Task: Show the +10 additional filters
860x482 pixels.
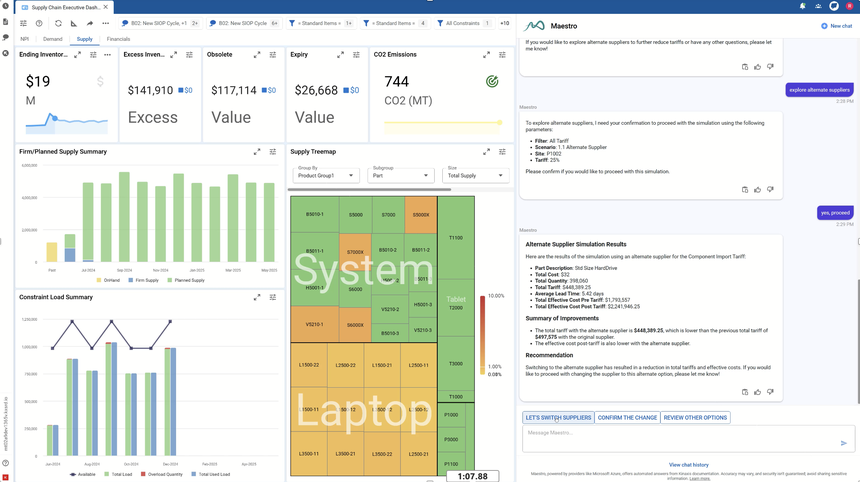Action: pyautogui.click(x=505, y=24)
